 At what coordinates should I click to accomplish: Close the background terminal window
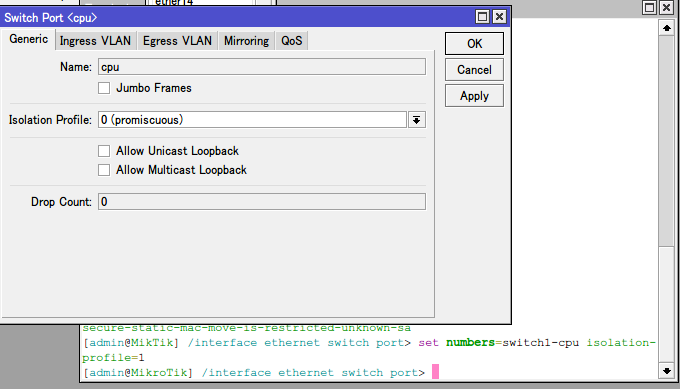(667, 7)
